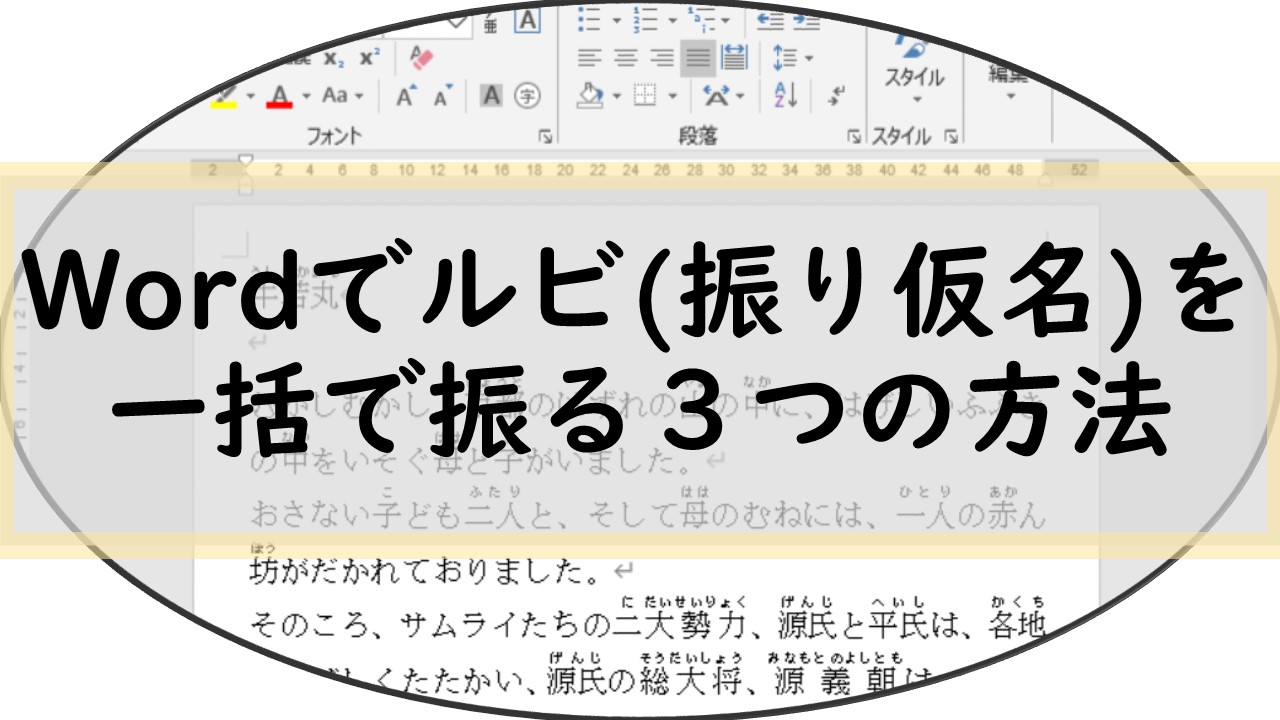Viewport: 1280px width, 720px height.
Task: Apply subscript formatting
Action: (x=333, y=58)
